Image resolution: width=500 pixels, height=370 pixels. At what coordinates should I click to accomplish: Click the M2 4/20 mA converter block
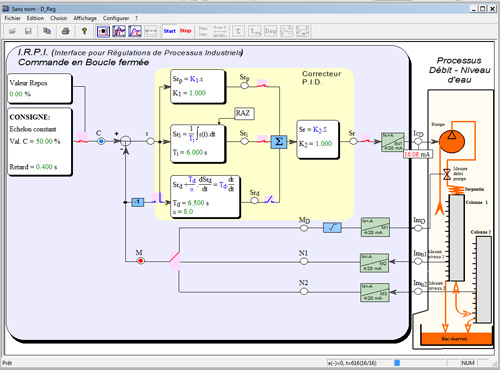375,263
